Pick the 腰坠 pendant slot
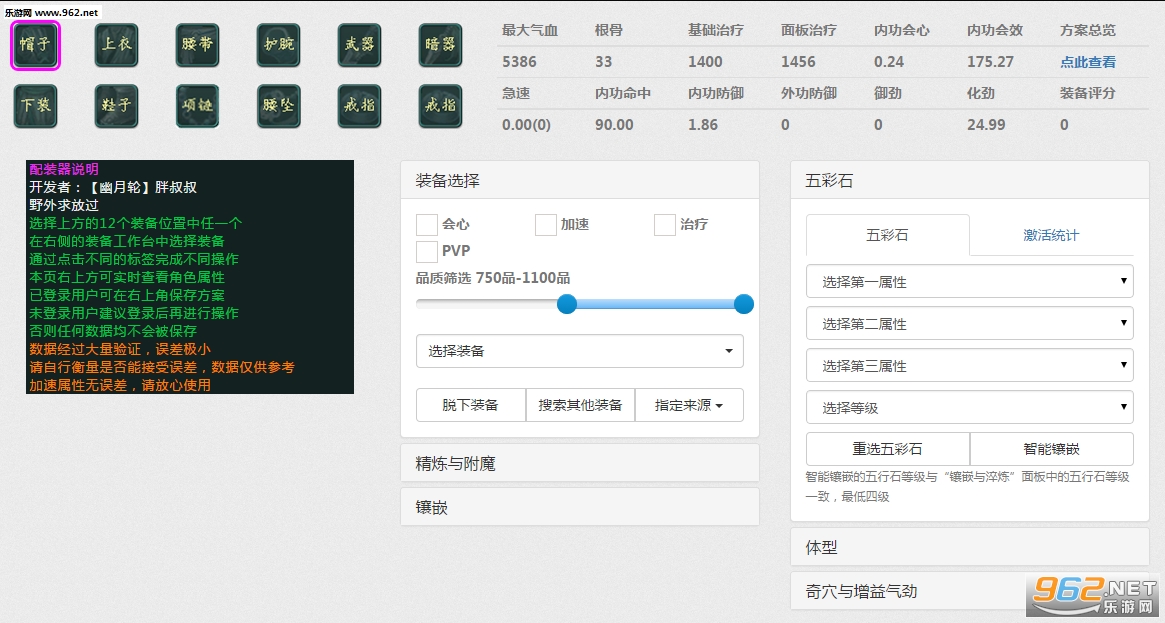 (278, 106)
